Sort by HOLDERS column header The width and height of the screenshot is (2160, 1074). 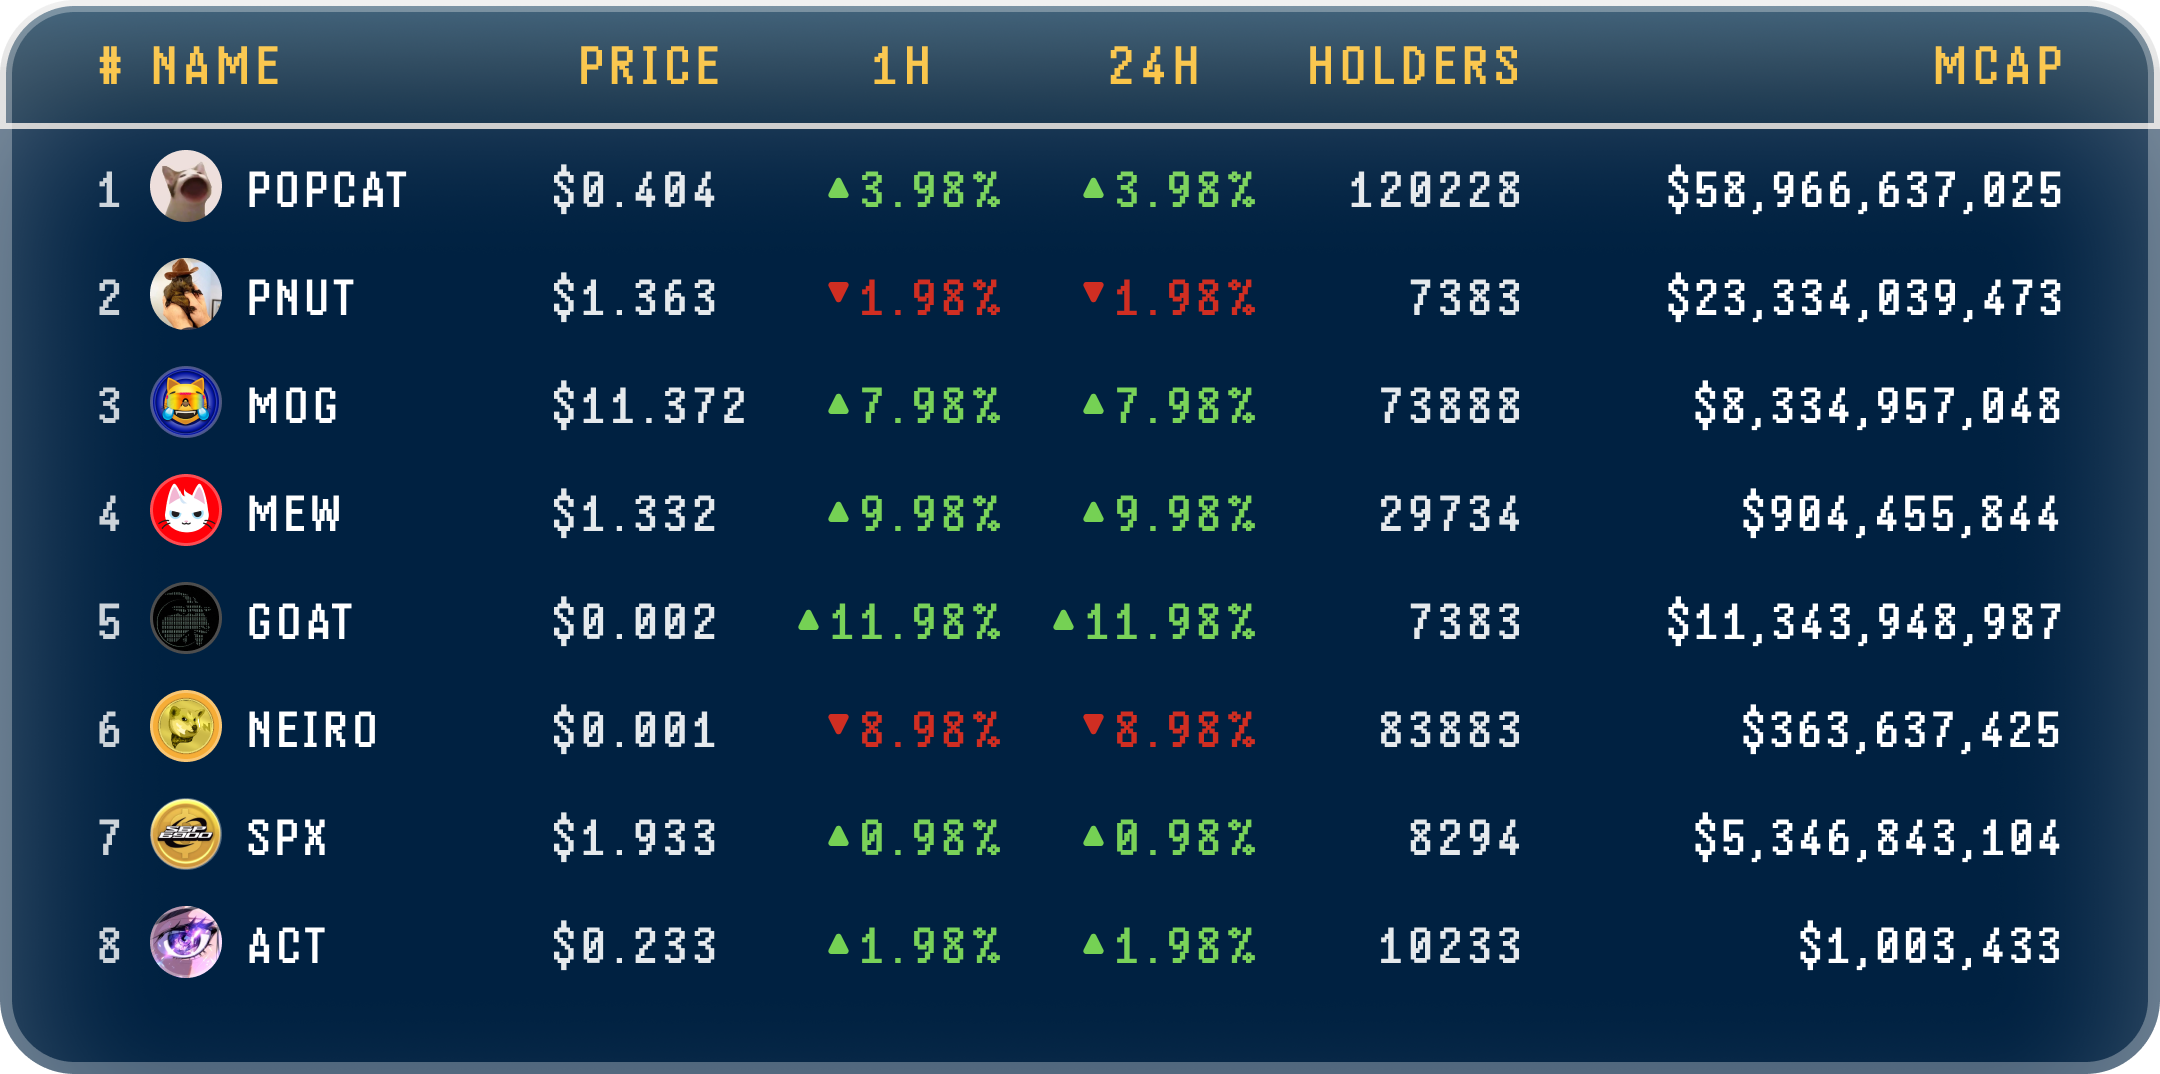(x=1414, y=67)
